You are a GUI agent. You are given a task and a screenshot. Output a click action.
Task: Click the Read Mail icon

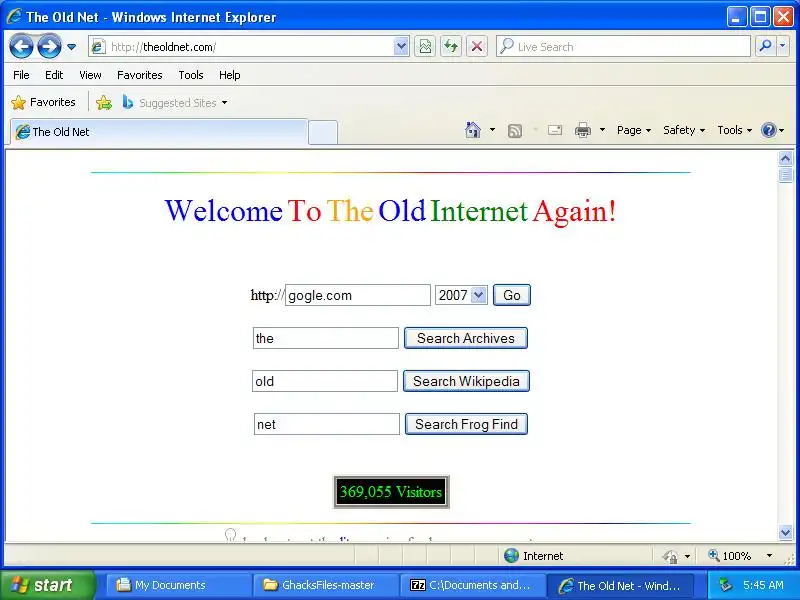(555, 131)
